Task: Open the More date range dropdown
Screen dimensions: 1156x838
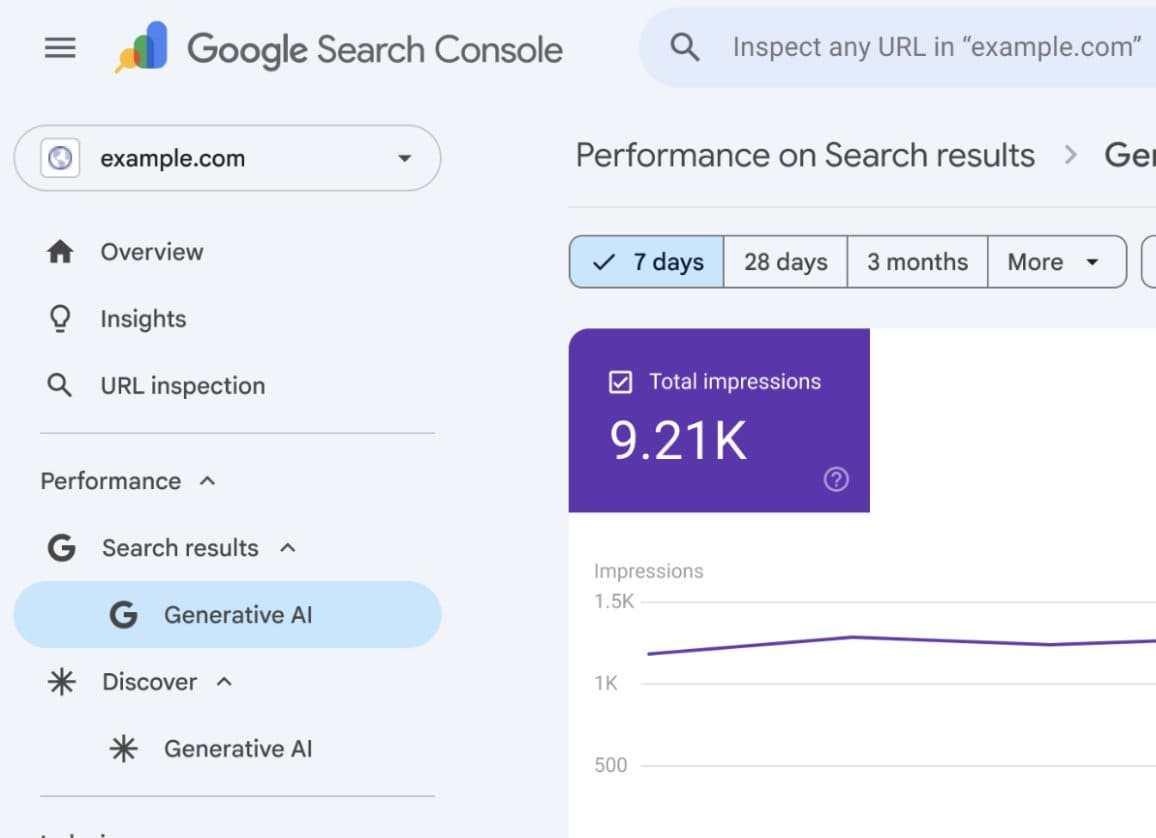Action: [x=1056, y=262]
